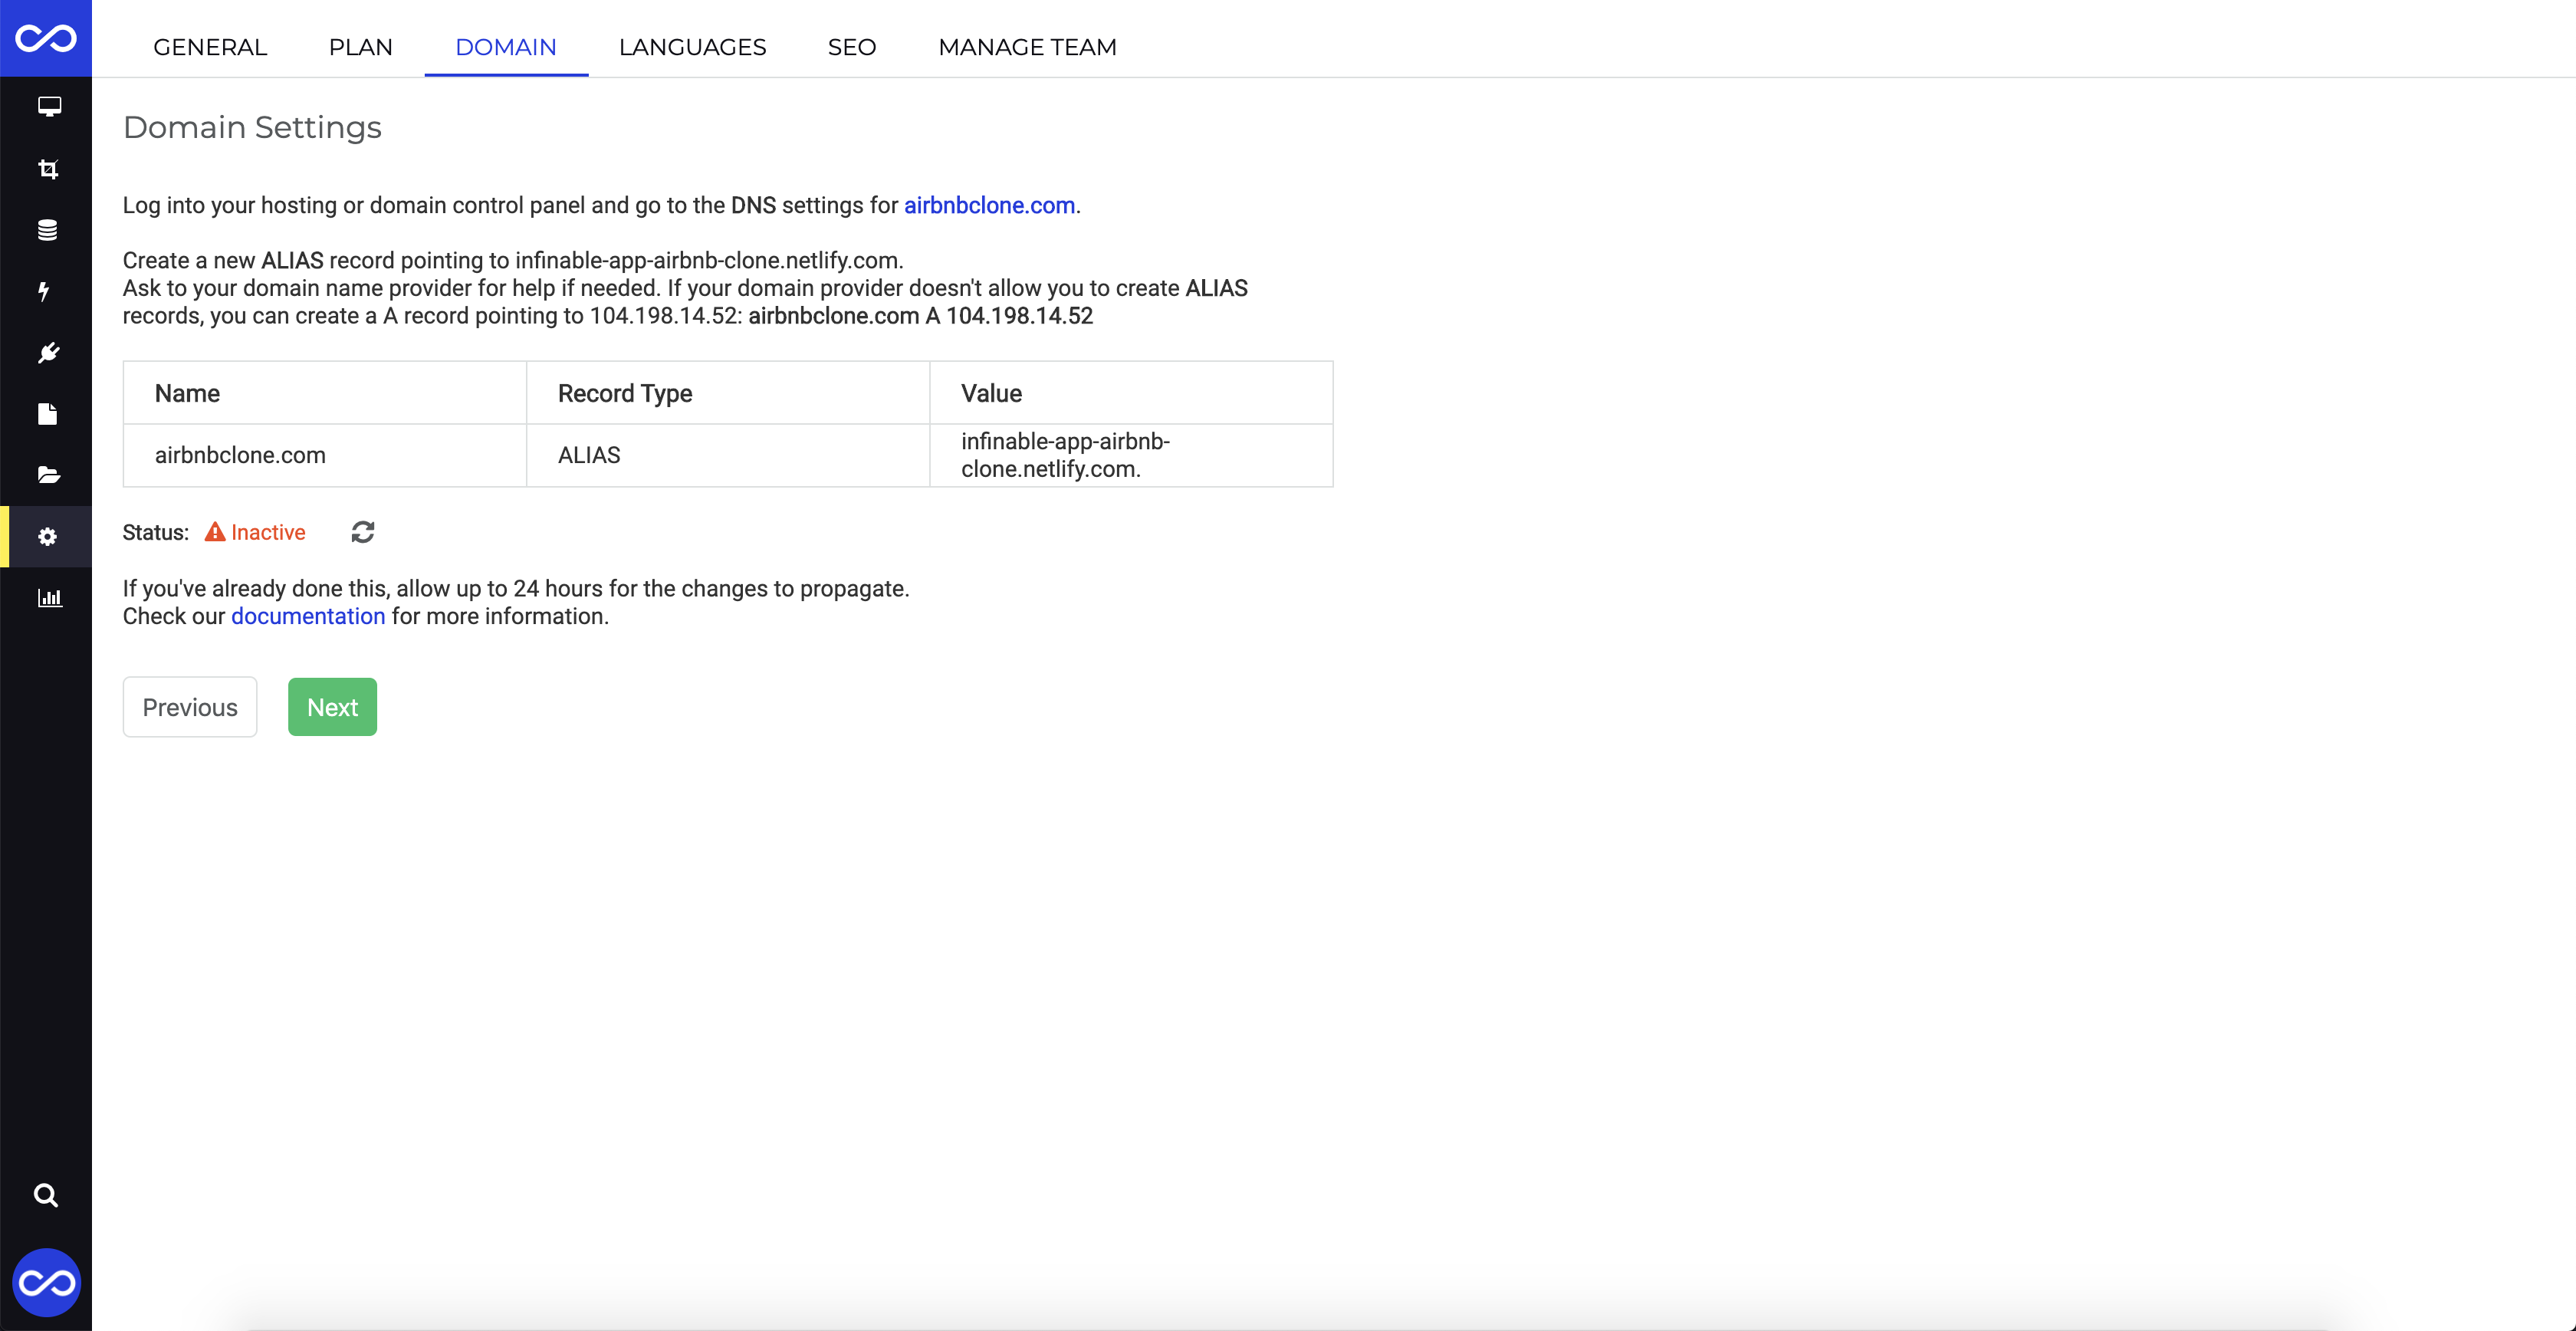
Task: Click the round infinity avatar at bottom-left
Action: [46, 1282]
